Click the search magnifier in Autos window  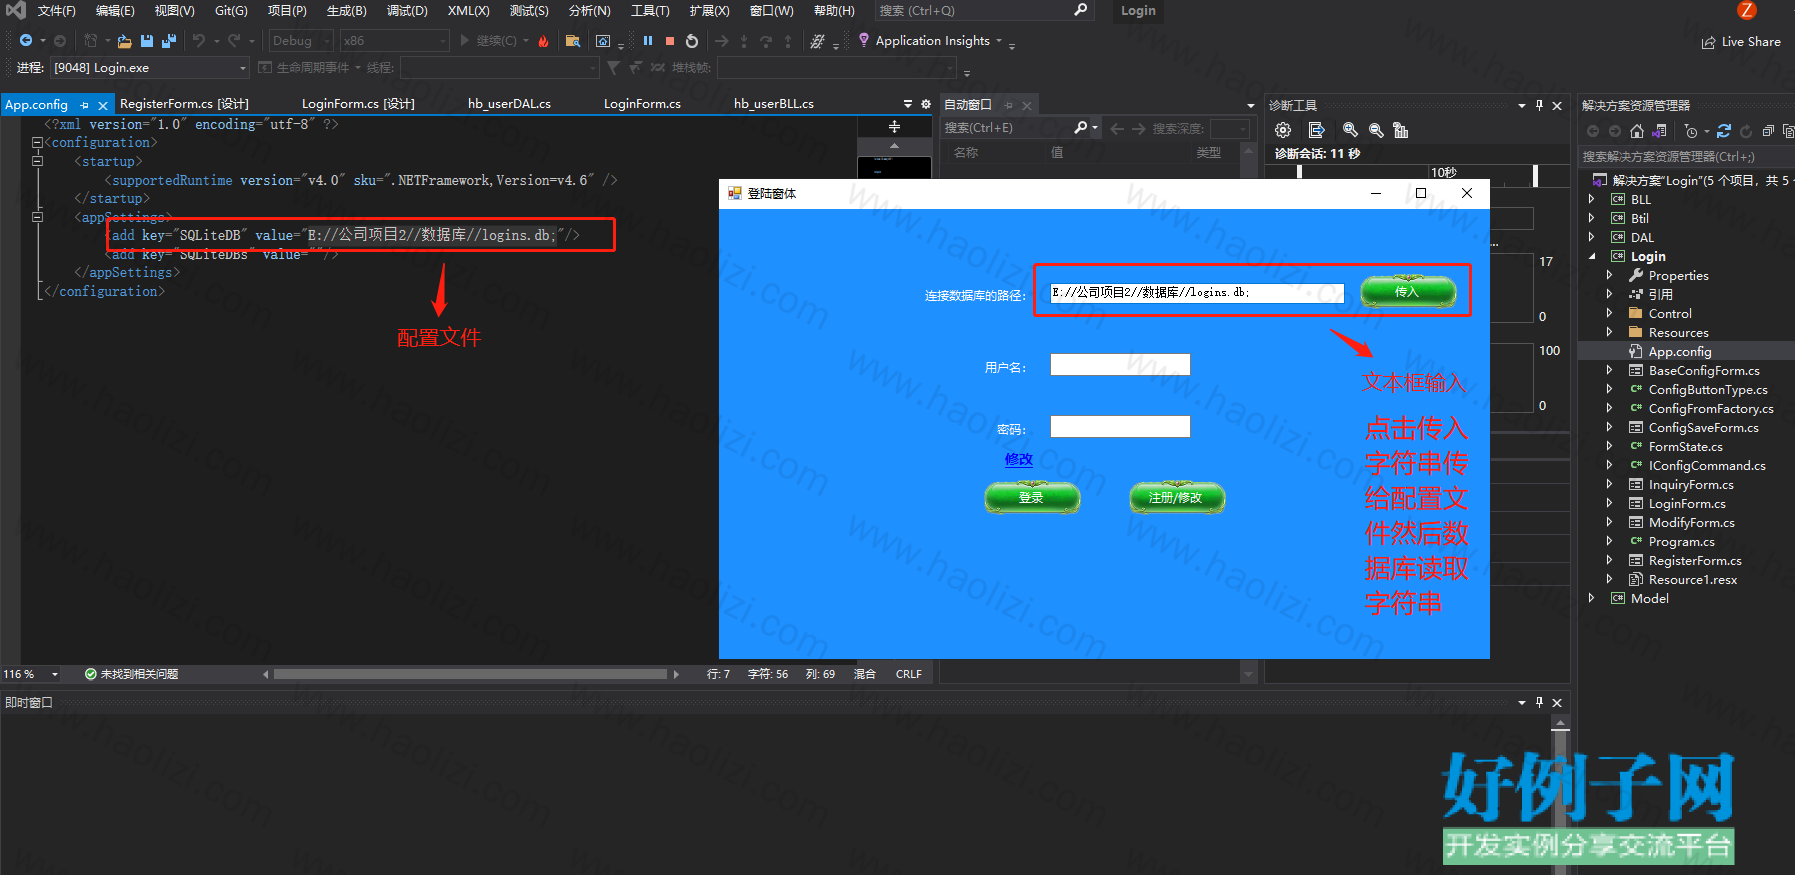click(x=1081, y=128)
